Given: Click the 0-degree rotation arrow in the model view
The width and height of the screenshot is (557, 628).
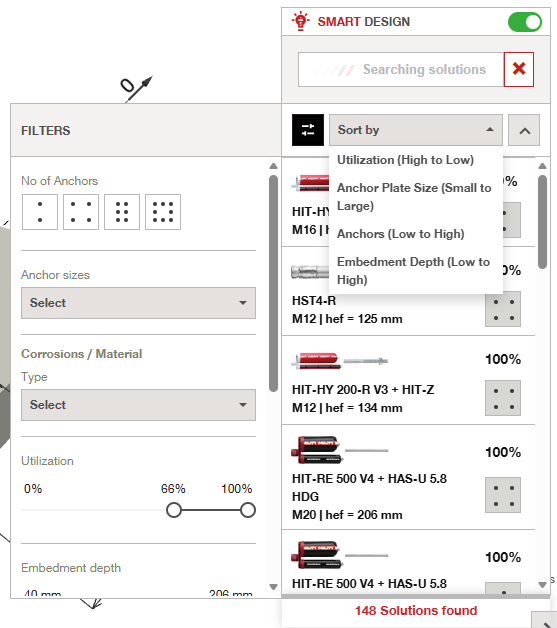Looking at the screenshot, I should pos(136,87).
